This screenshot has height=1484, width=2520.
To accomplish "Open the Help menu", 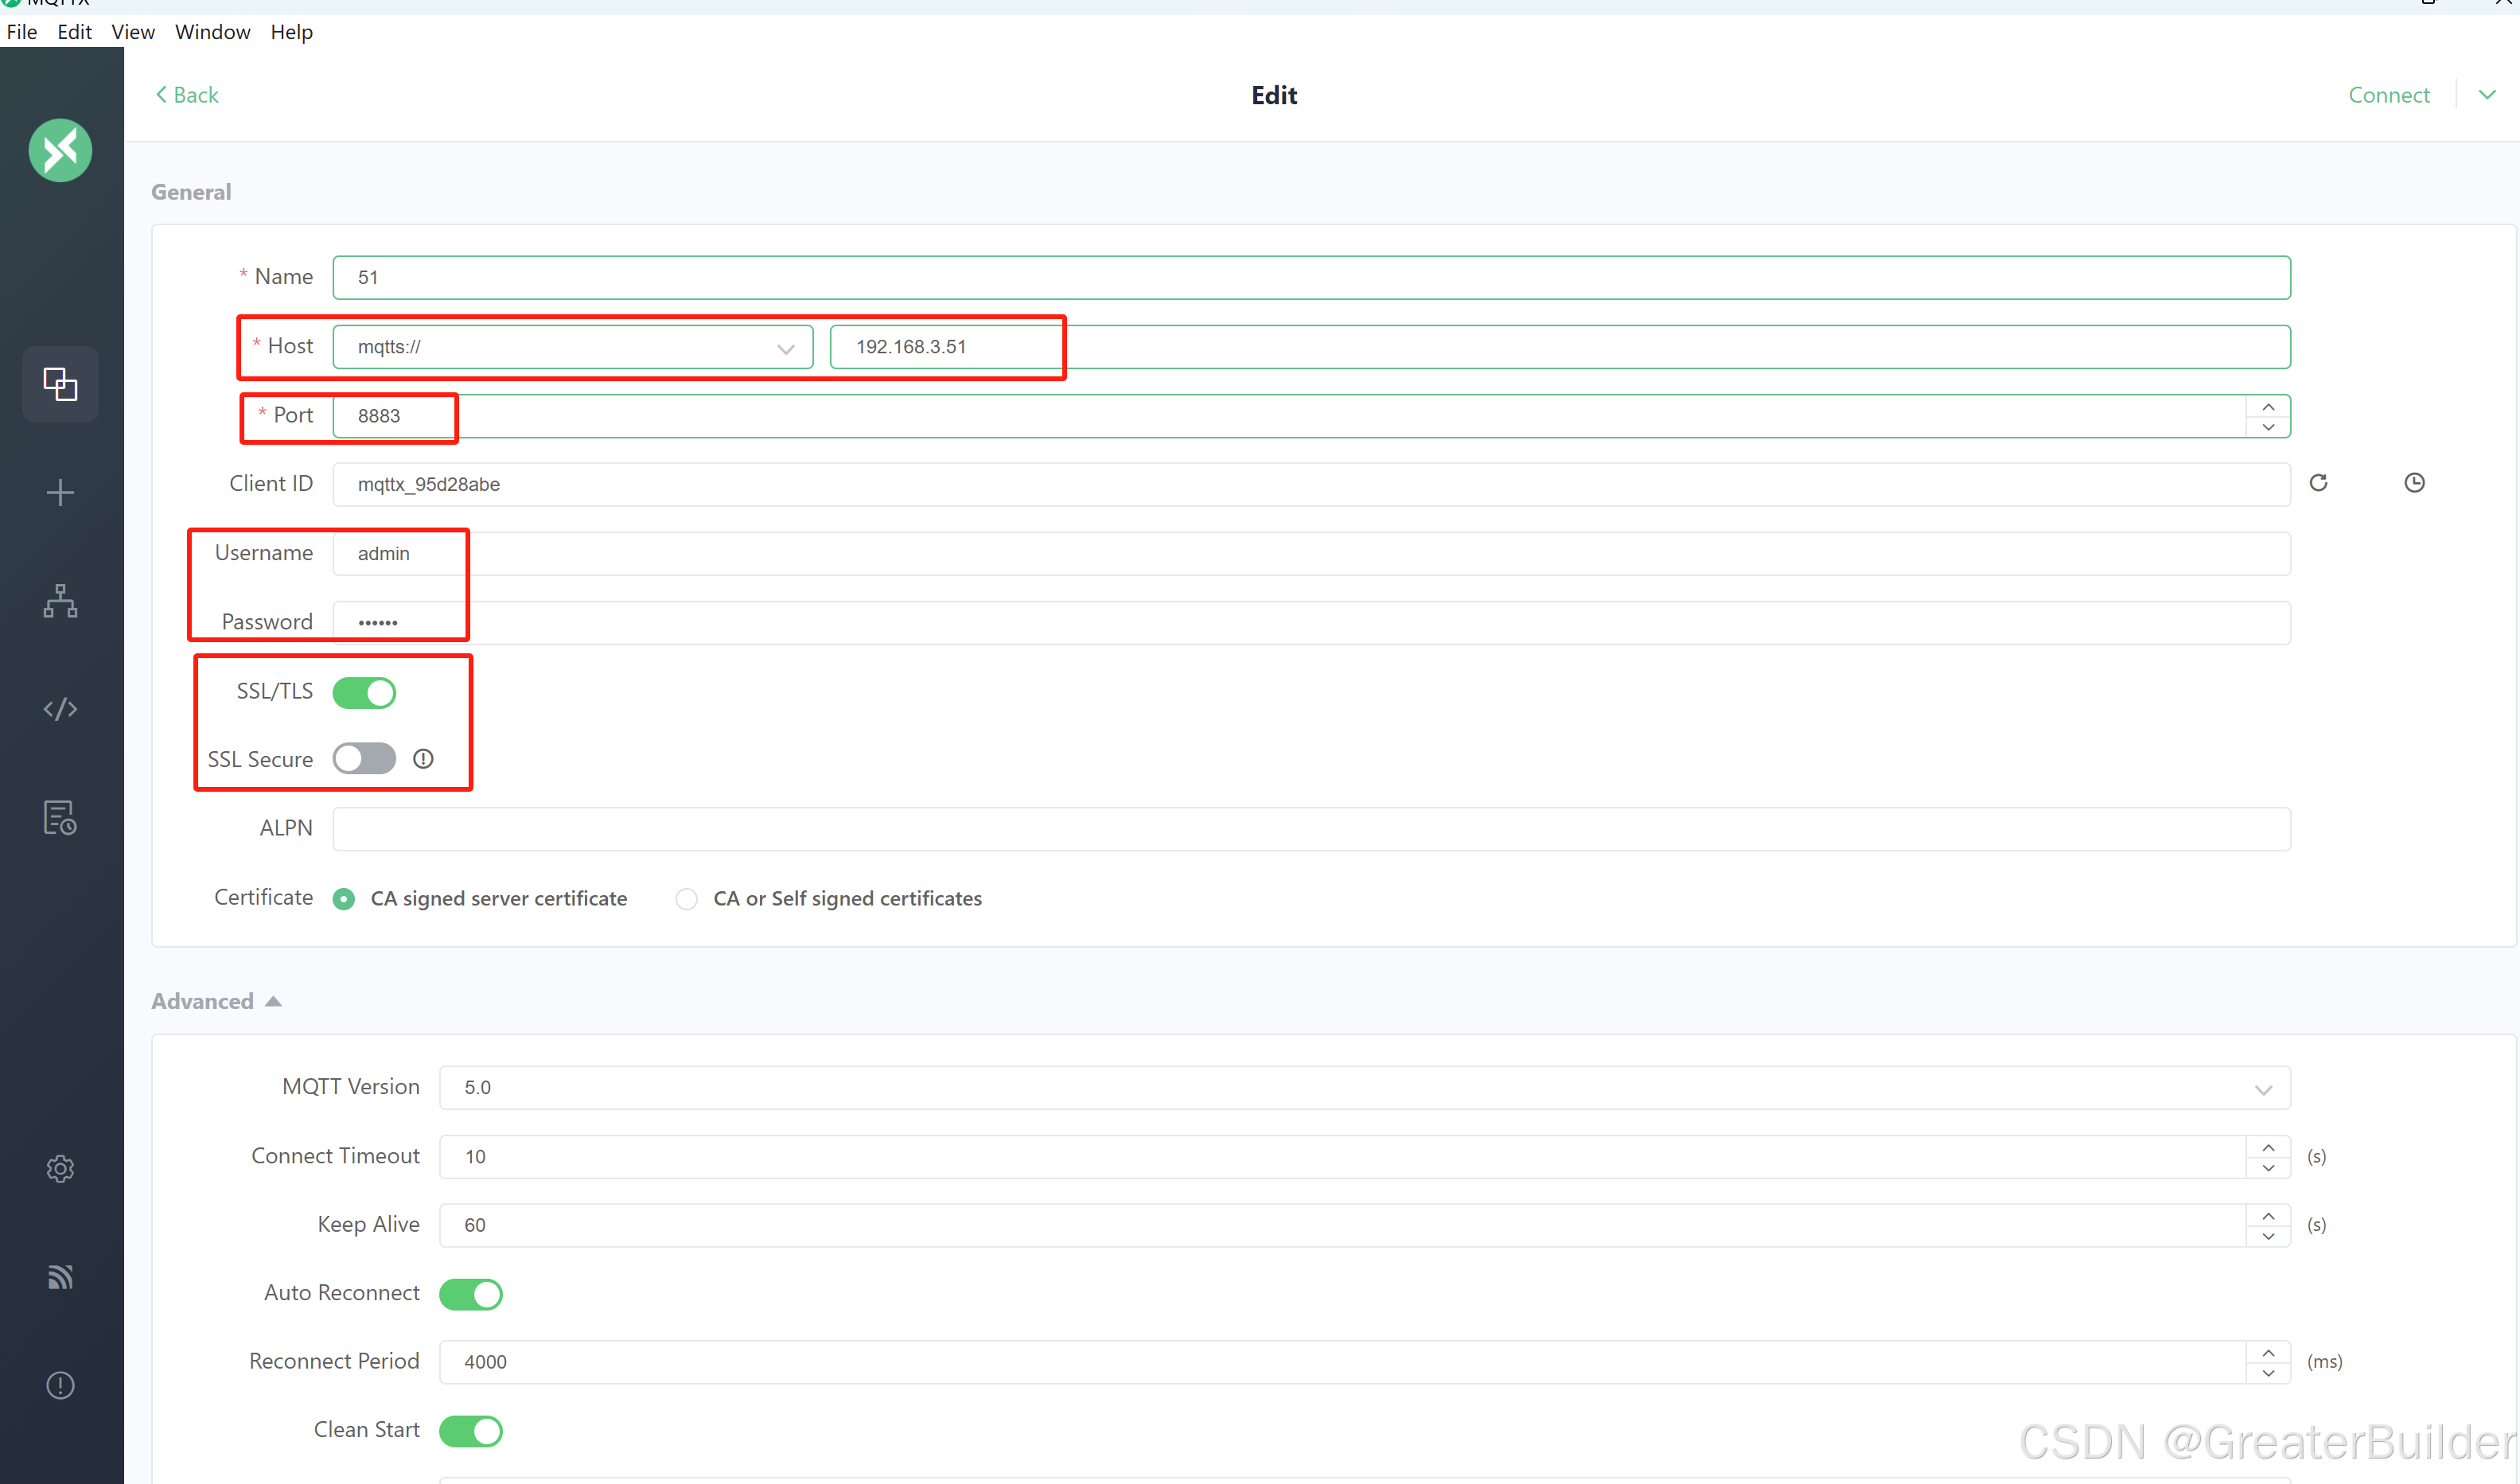I will 291,32.
